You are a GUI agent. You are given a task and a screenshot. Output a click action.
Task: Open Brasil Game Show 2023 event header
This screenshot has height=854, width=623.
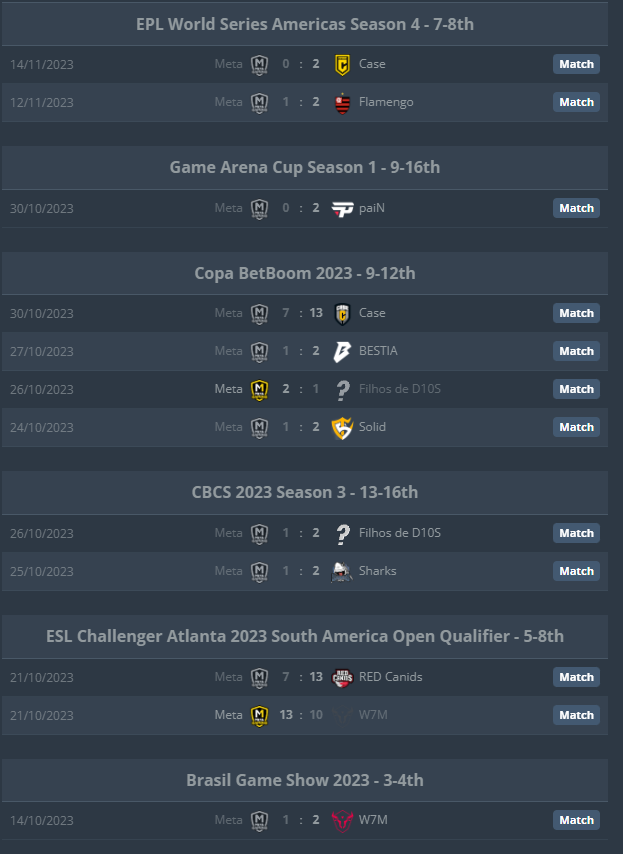coord(305,780)
